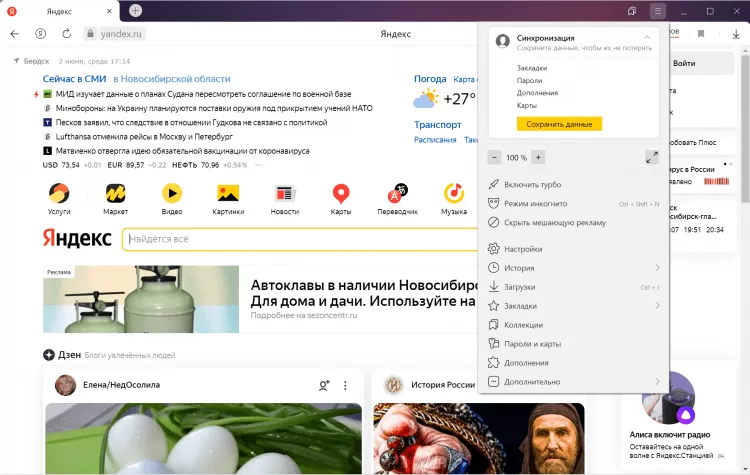The image size is (750, 475).
Task: Collapse the Синхронизация panel chevron
Action: pos(647,38)
